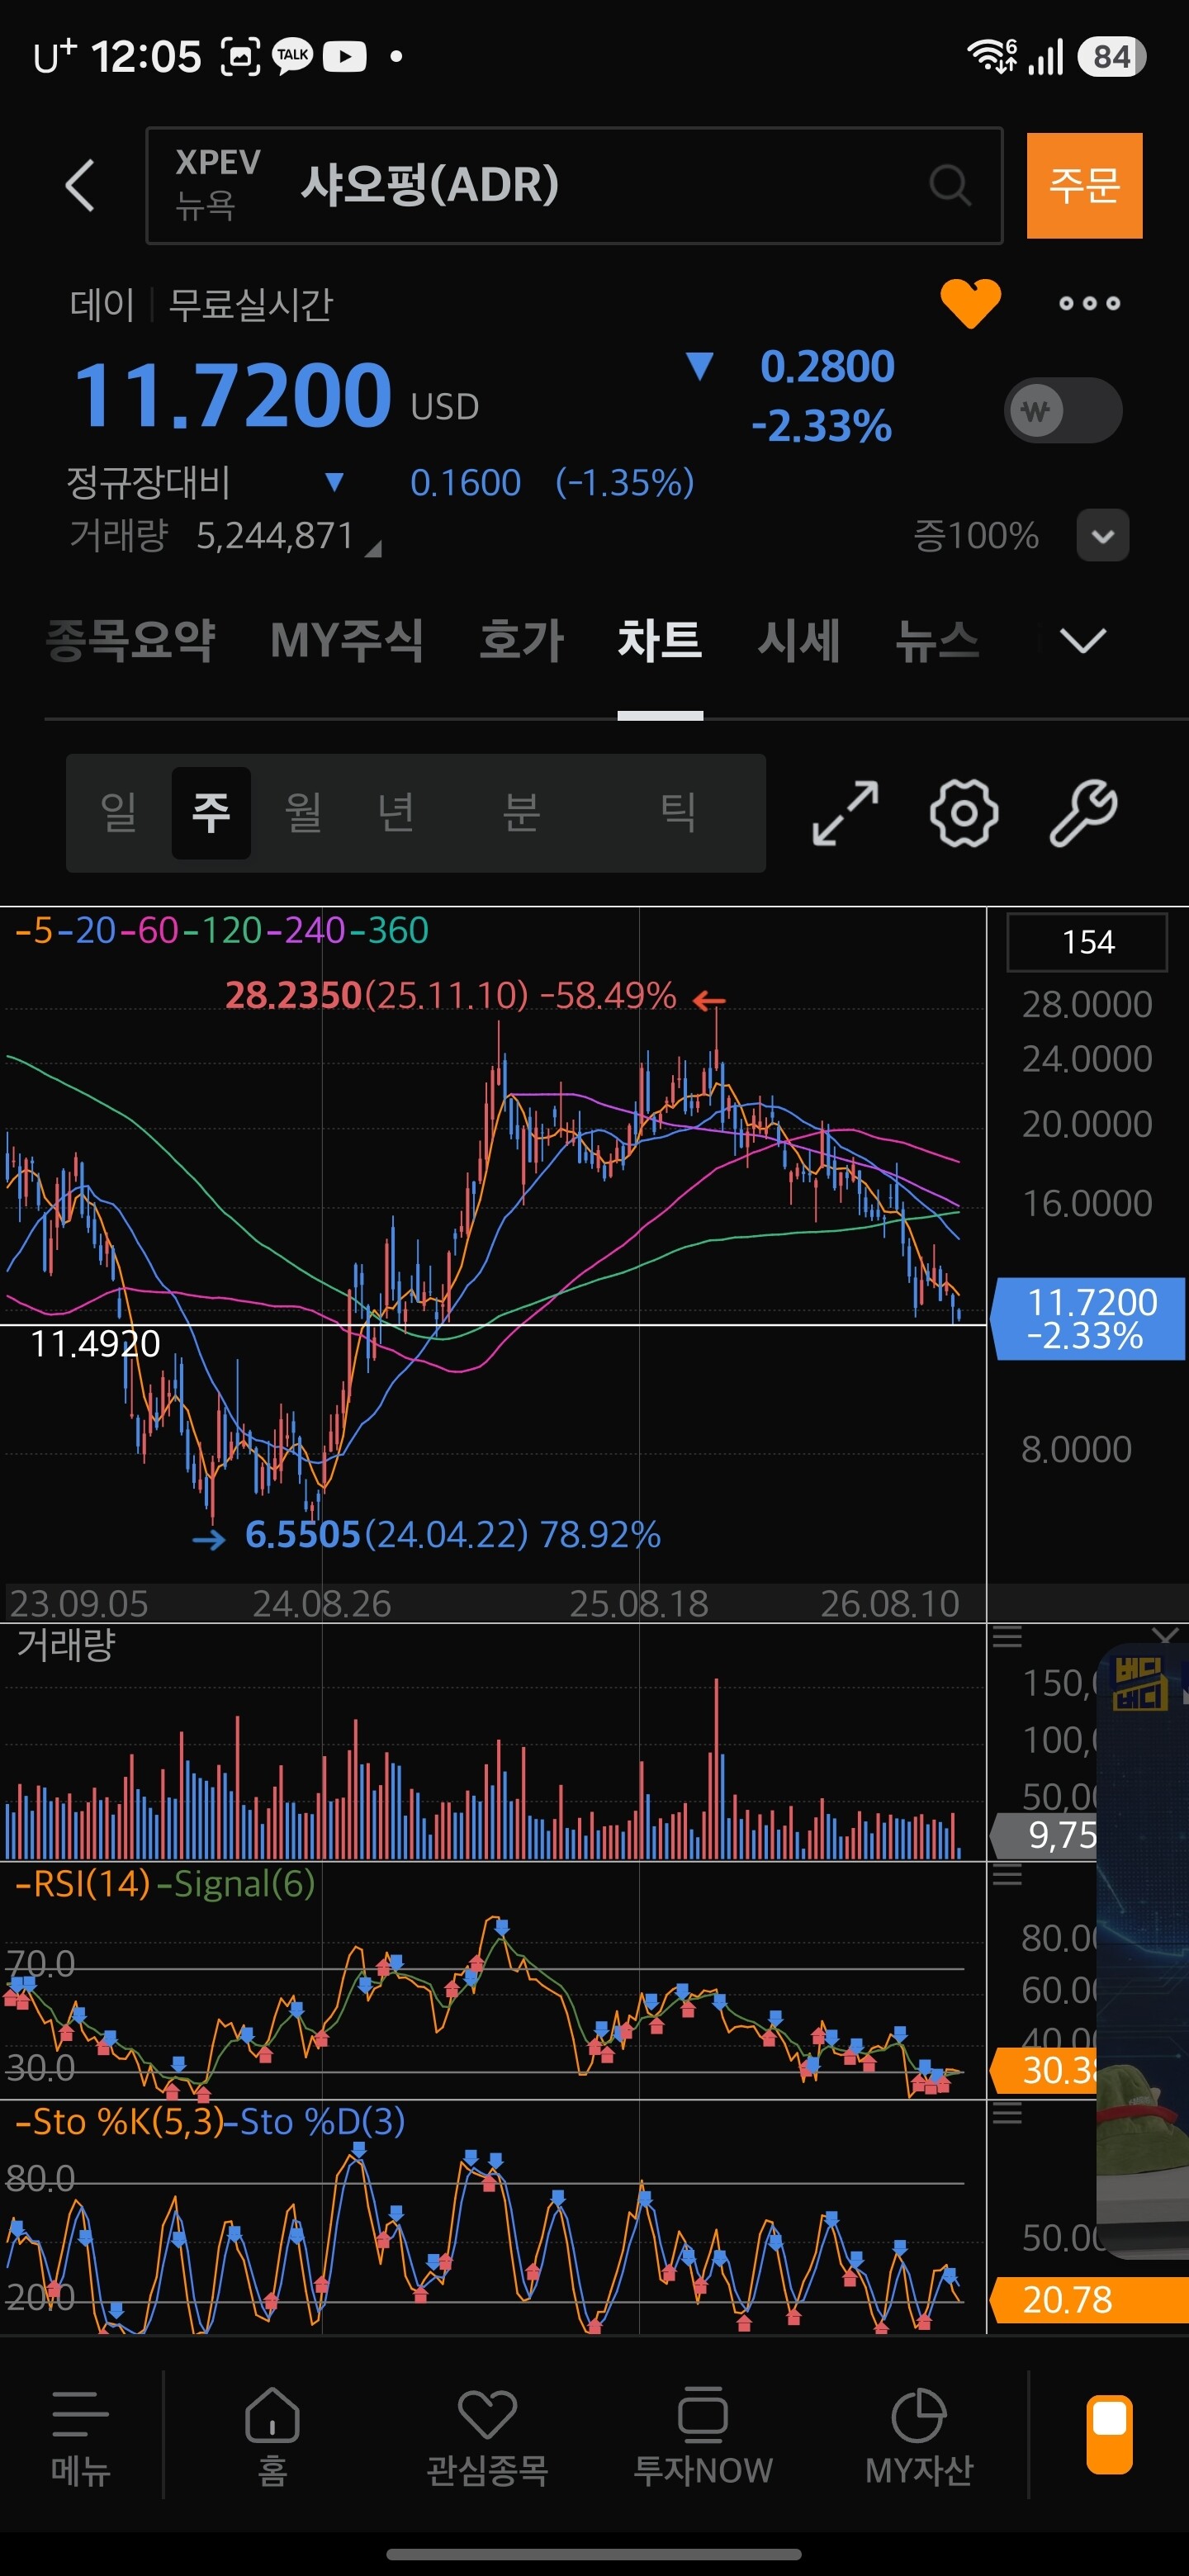Tap the back arrow icon
The height and width of the screenshot is (2576, 1189).
pyautogui.click(x=80, y=185)
